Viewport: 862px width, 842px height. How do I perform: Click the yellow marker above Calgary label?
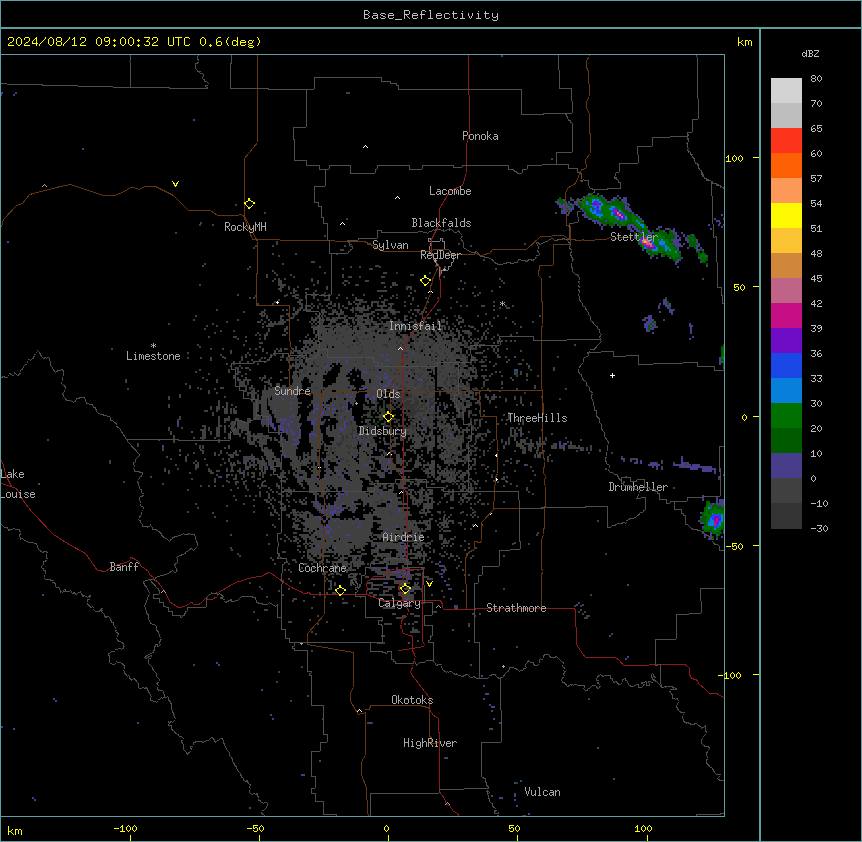pos(405,589)
